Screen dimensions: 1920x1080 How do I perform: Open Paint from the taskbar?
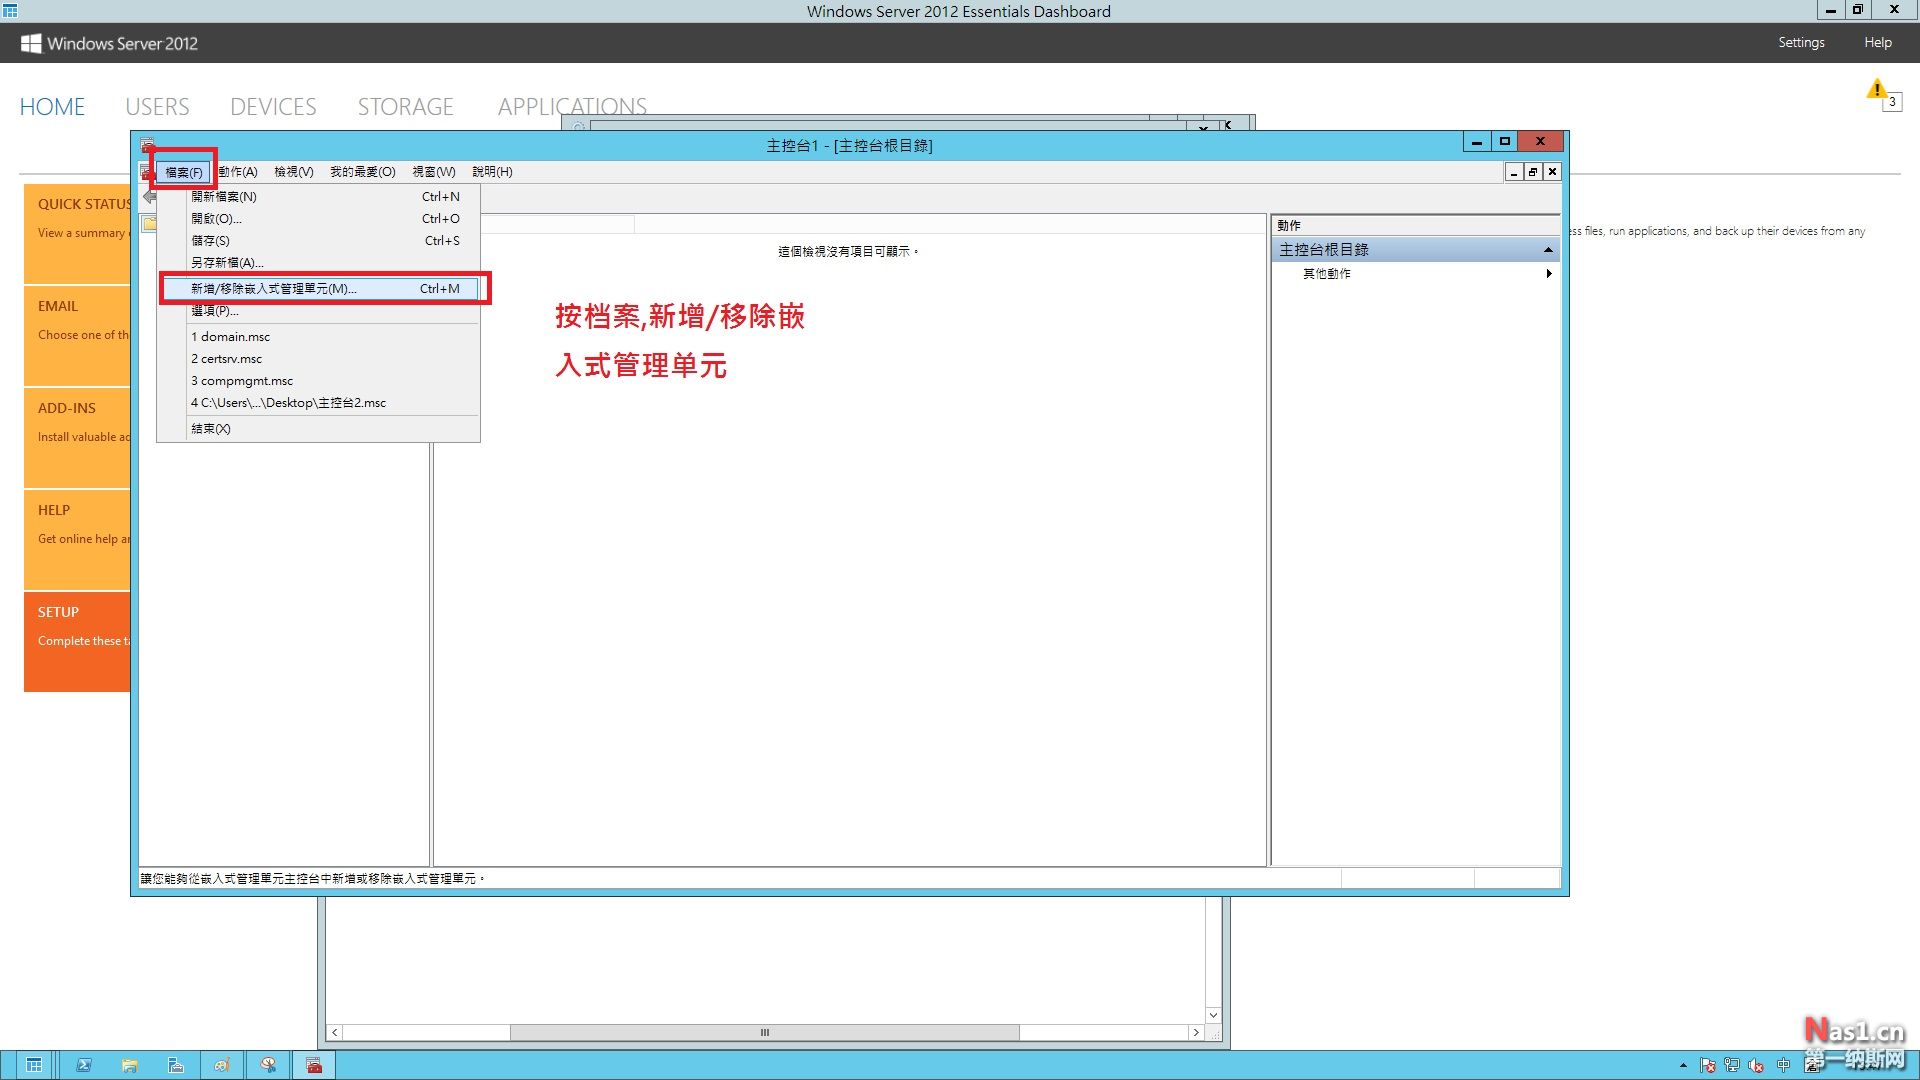pyautogui.click(x=222, y=1065)
